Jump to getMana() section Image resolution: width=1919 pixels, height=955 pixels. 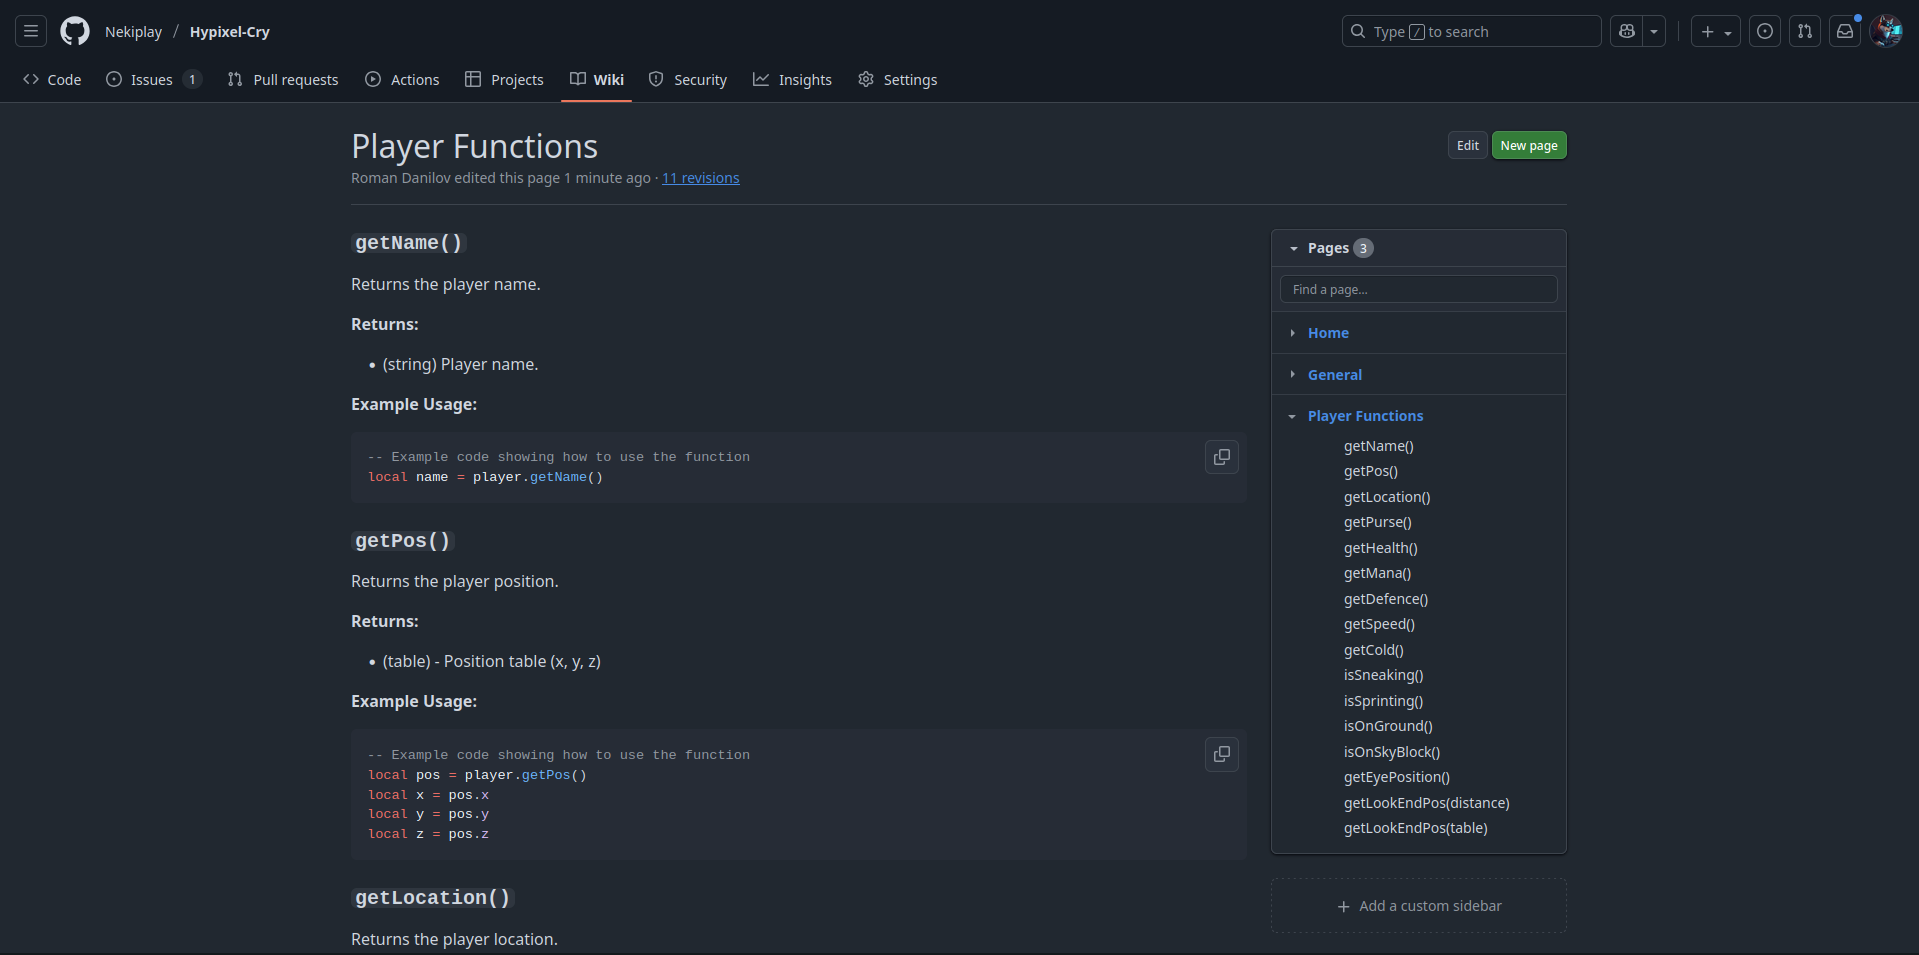[x=1377, y=573]
